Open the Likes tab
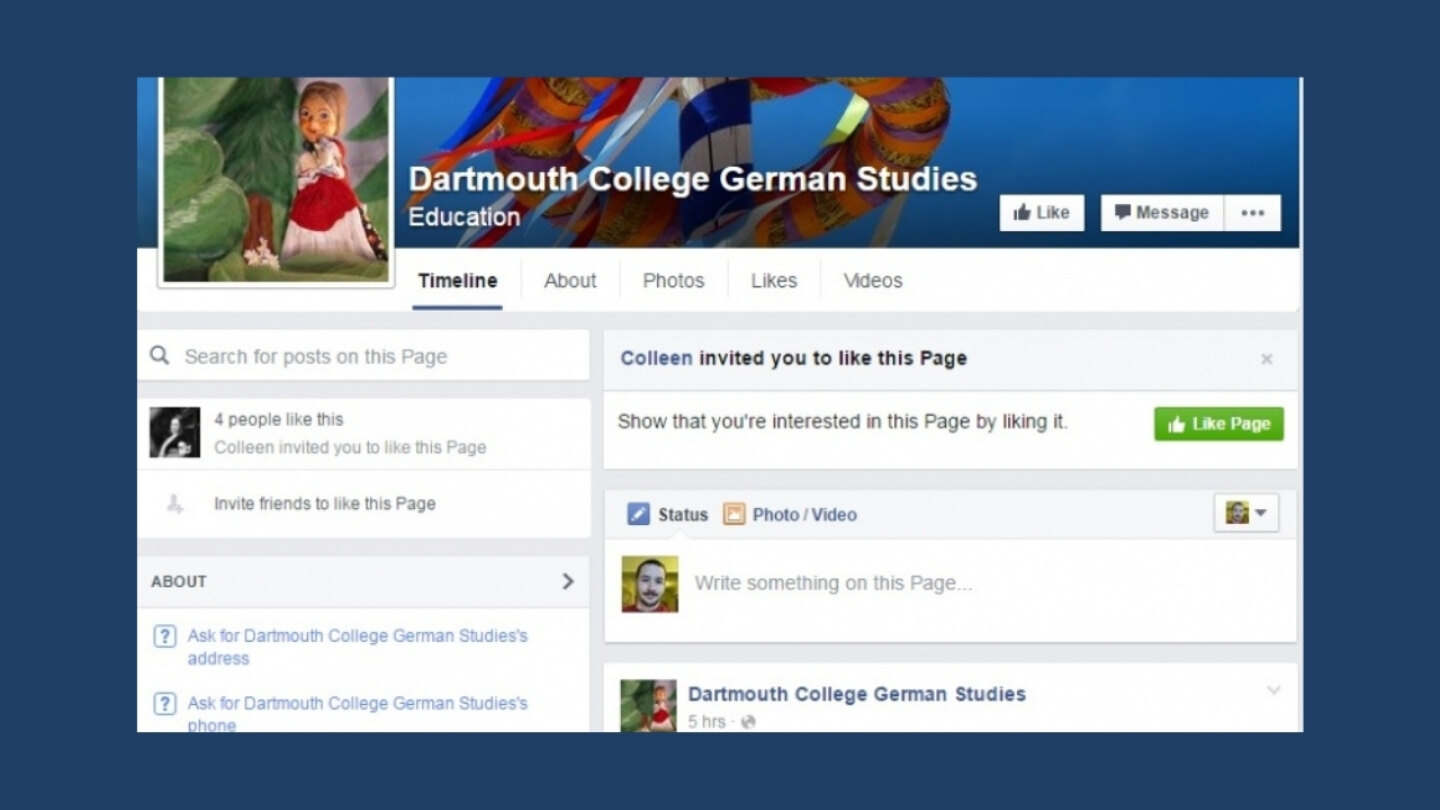 pos(774,281)
